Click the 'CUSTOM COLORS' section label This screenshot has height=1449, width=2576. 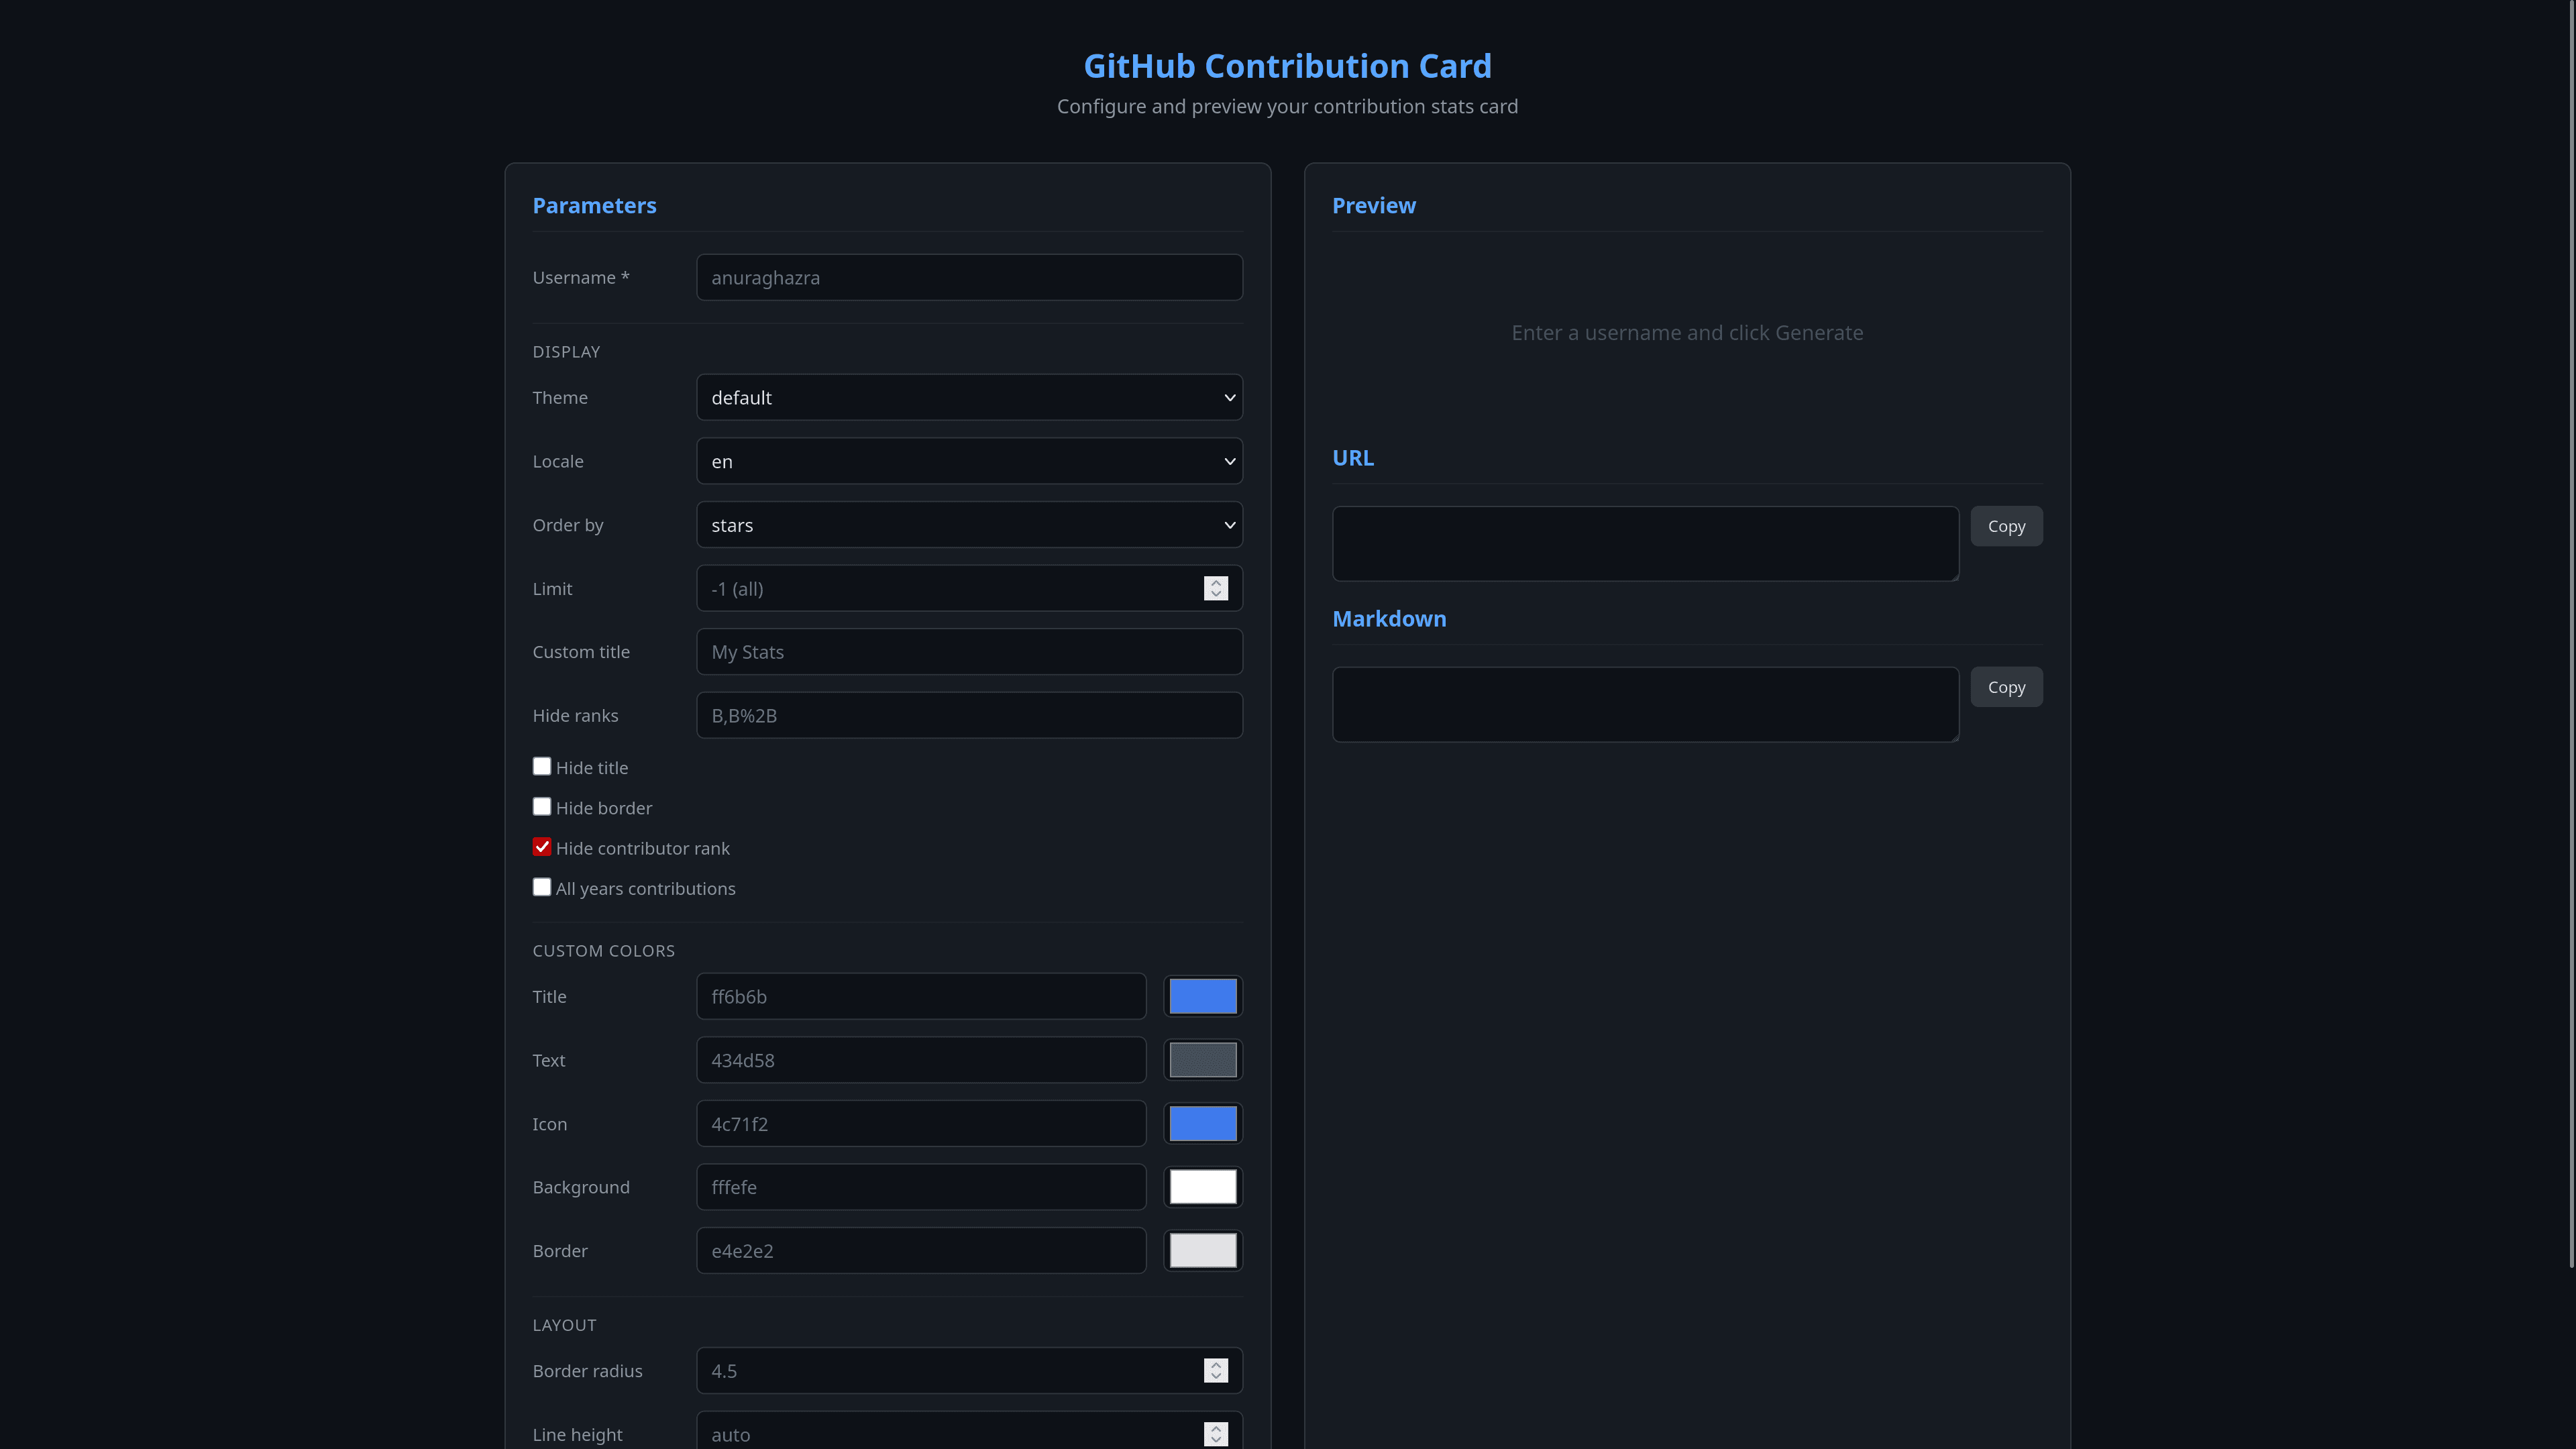tap(603, 951)
